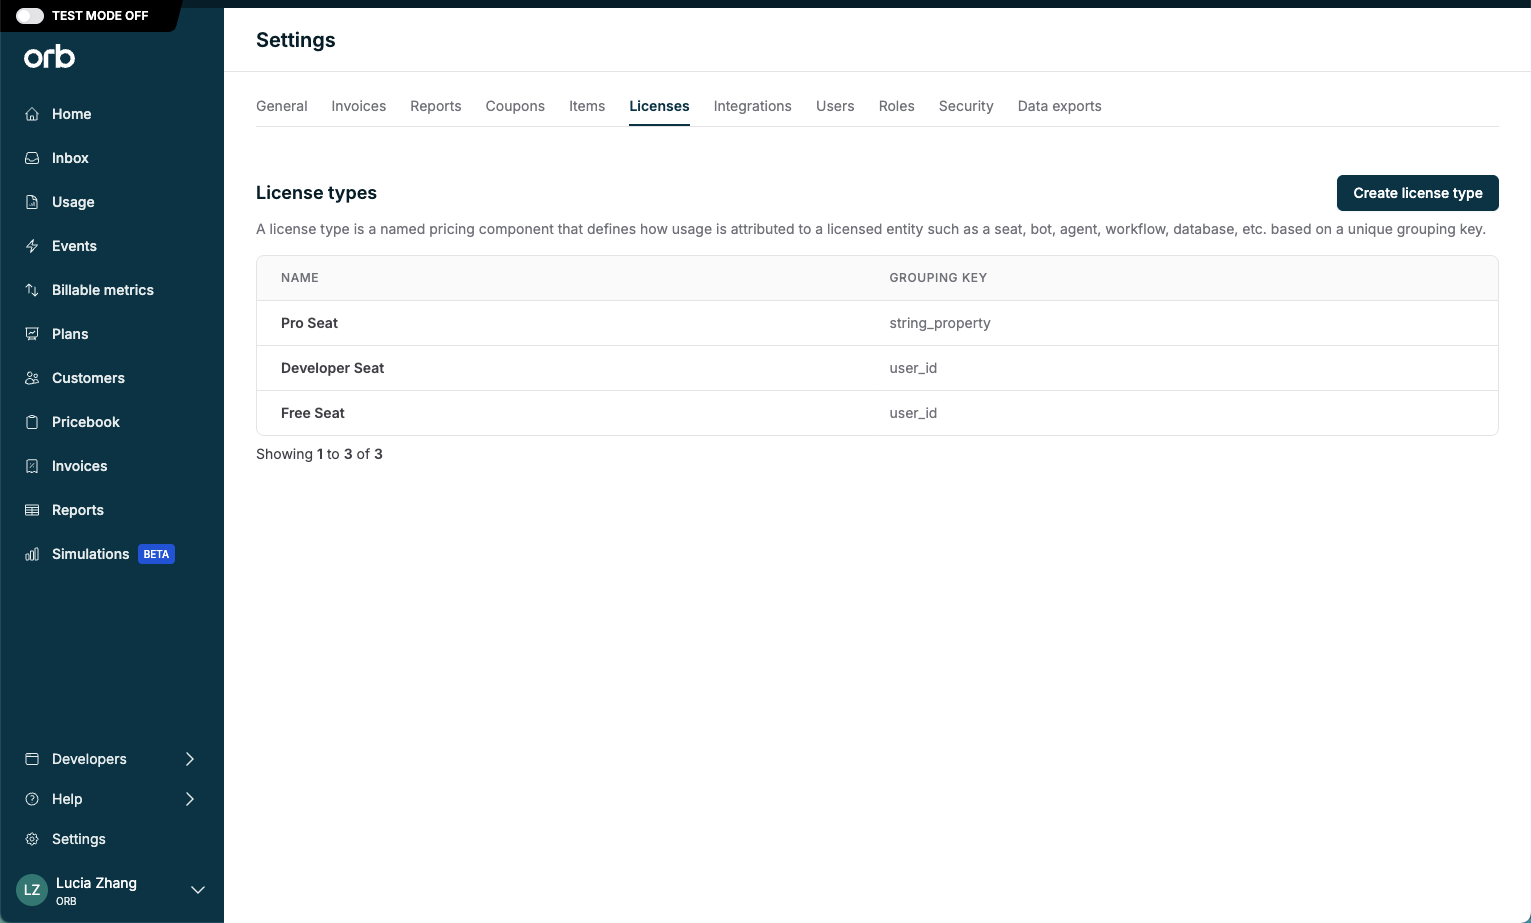Click the Settings gear icon

click(x=32, y=839)
